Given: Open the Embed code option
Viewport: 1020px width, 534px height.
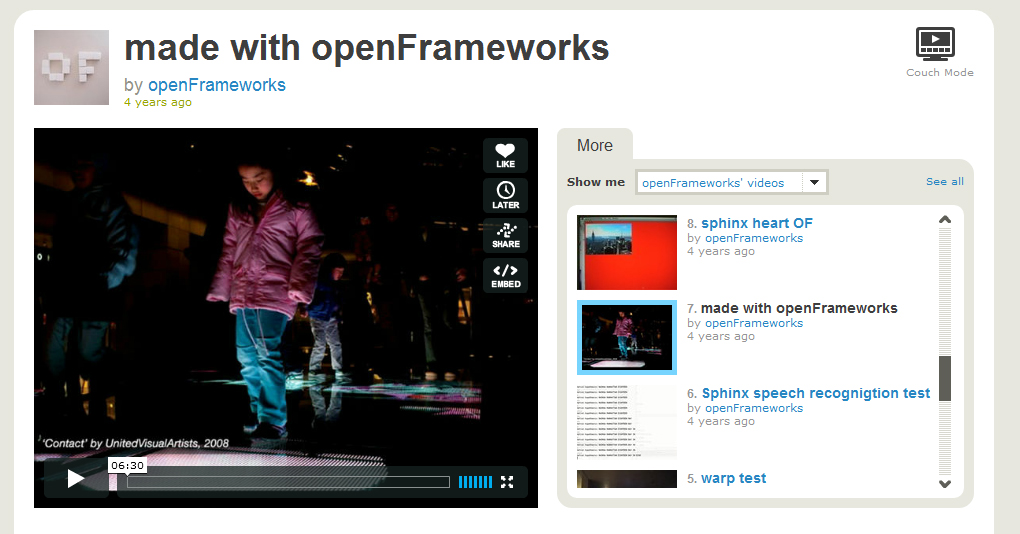Looking at the screenshot, I should pyautogui.click(x=505, y=276).
